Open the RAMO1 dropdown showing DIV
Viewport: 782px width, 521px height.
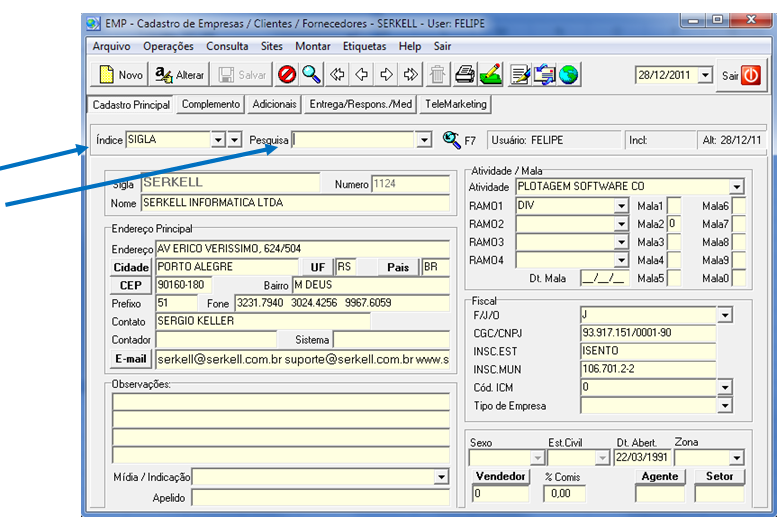pos(621,205)
